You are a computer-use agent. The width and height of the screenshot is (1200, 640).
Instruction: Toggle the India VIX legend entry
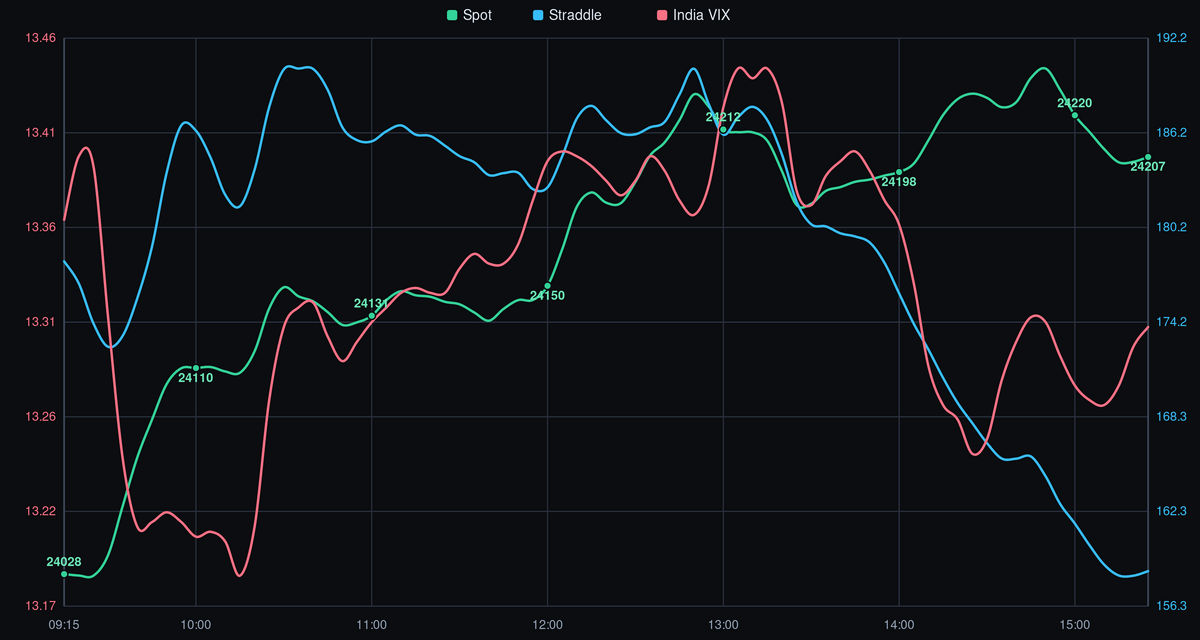[695, 15]
